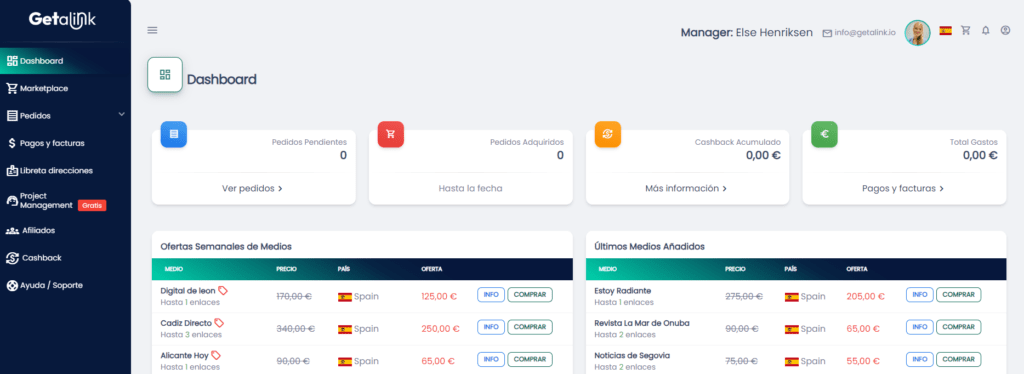Click the tag icon next to Digital de leon
Screen dimensions: 1024x374
pos(223,290)
